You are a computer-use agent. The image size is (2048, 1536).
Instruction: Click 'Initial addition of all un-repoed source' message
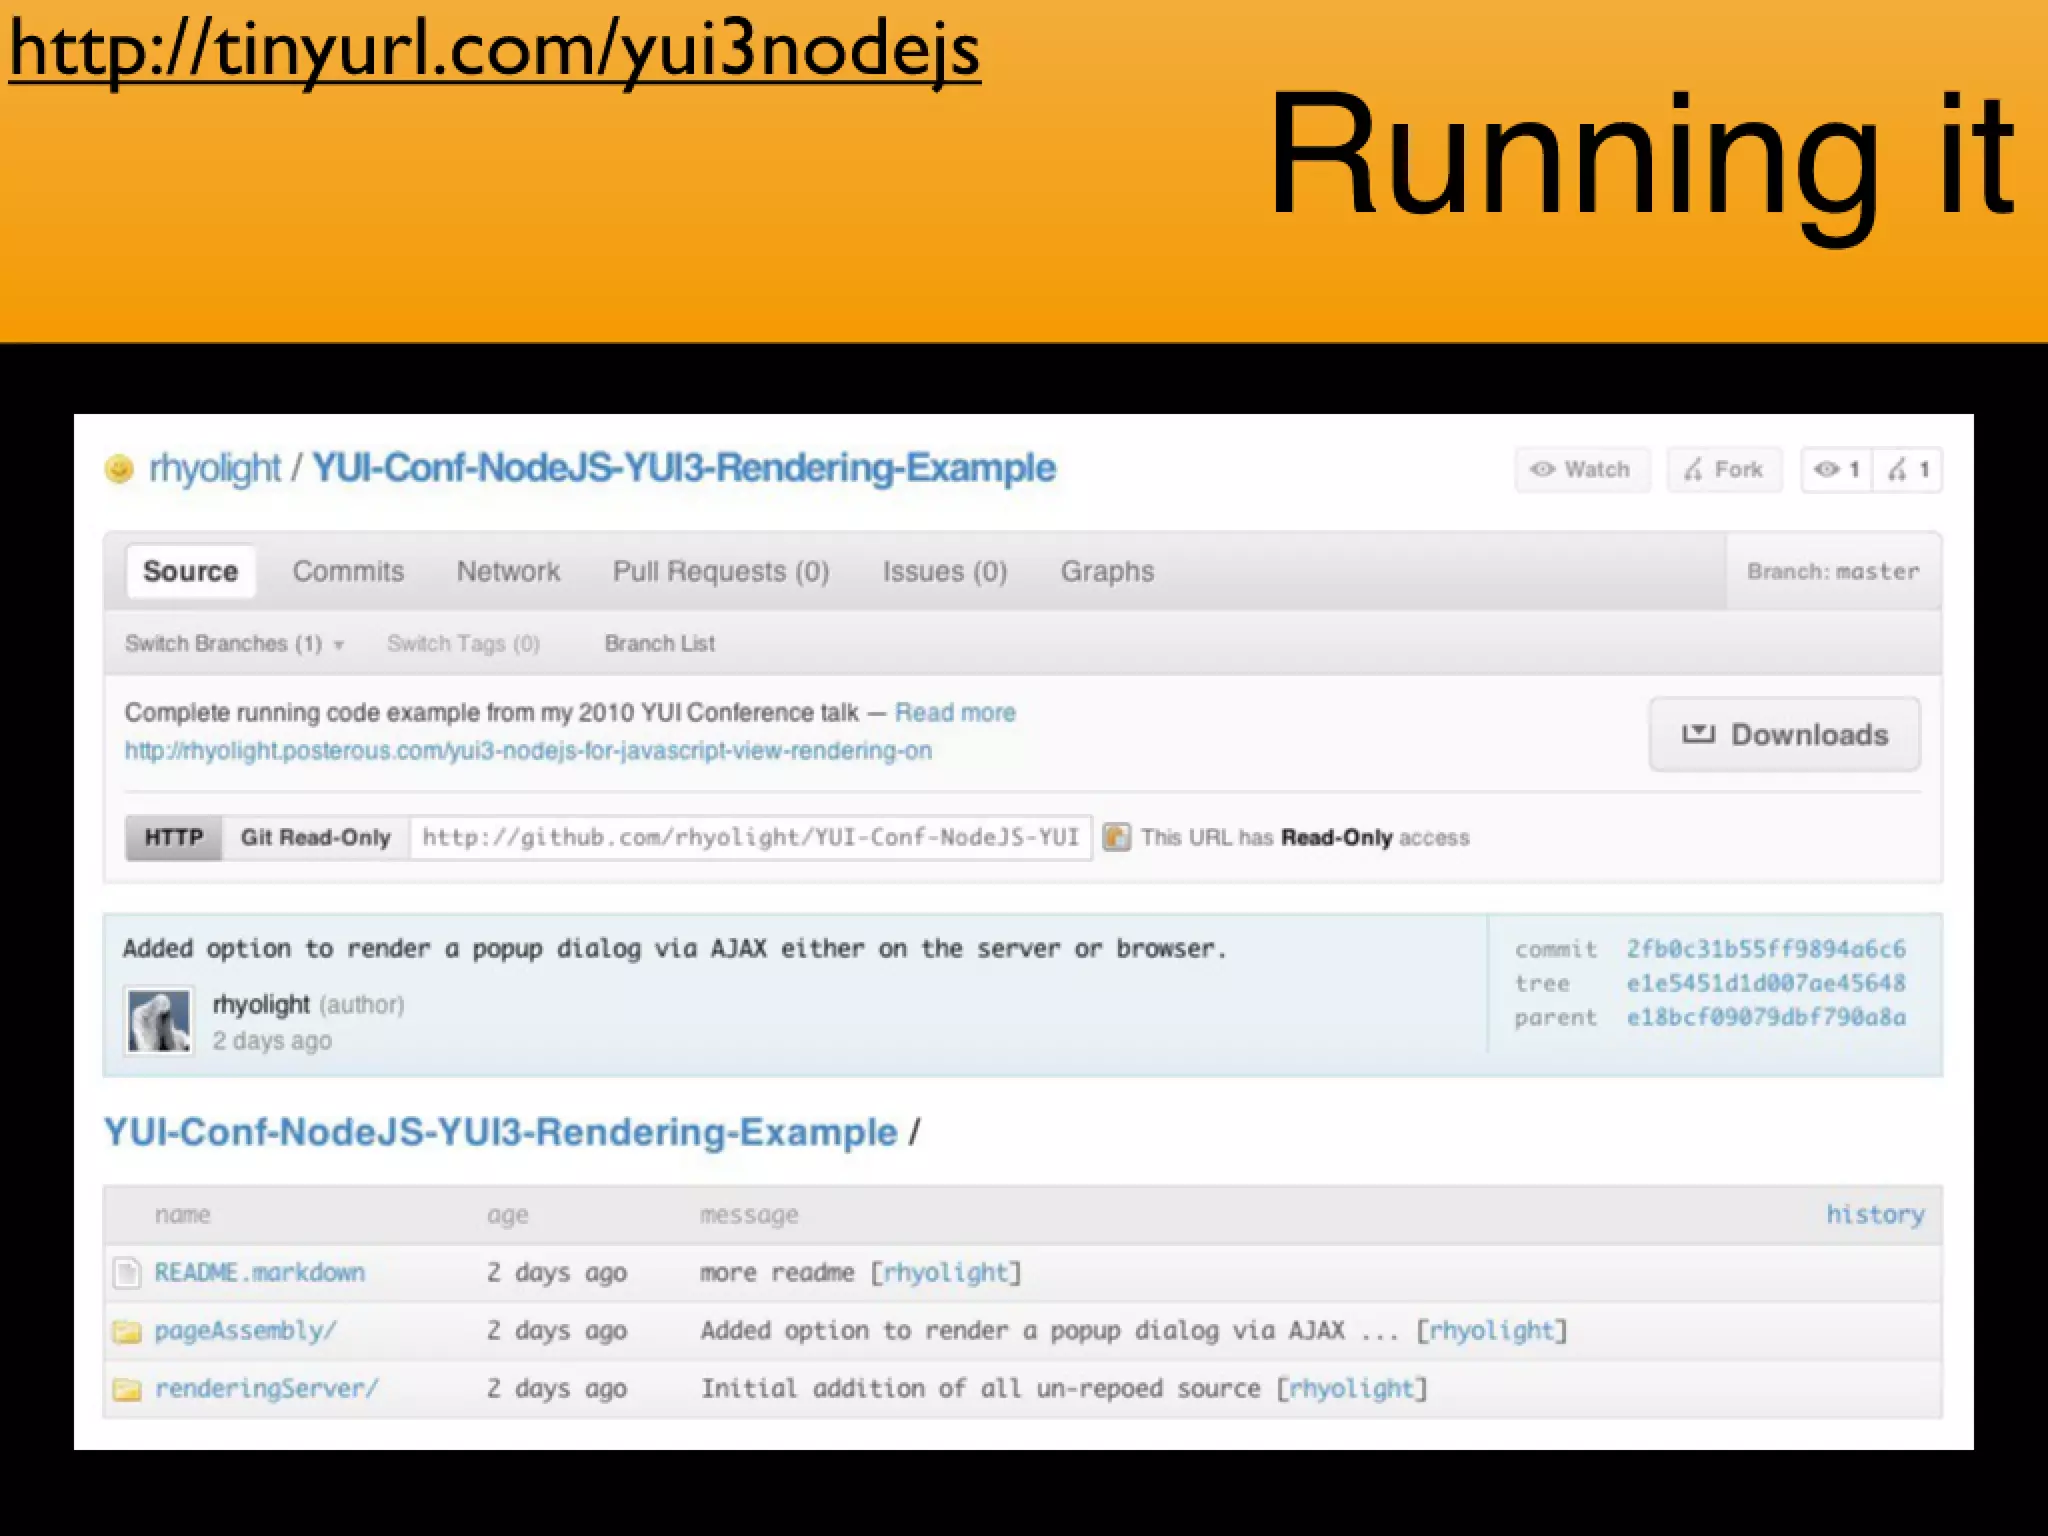(x=980, y=1388)
